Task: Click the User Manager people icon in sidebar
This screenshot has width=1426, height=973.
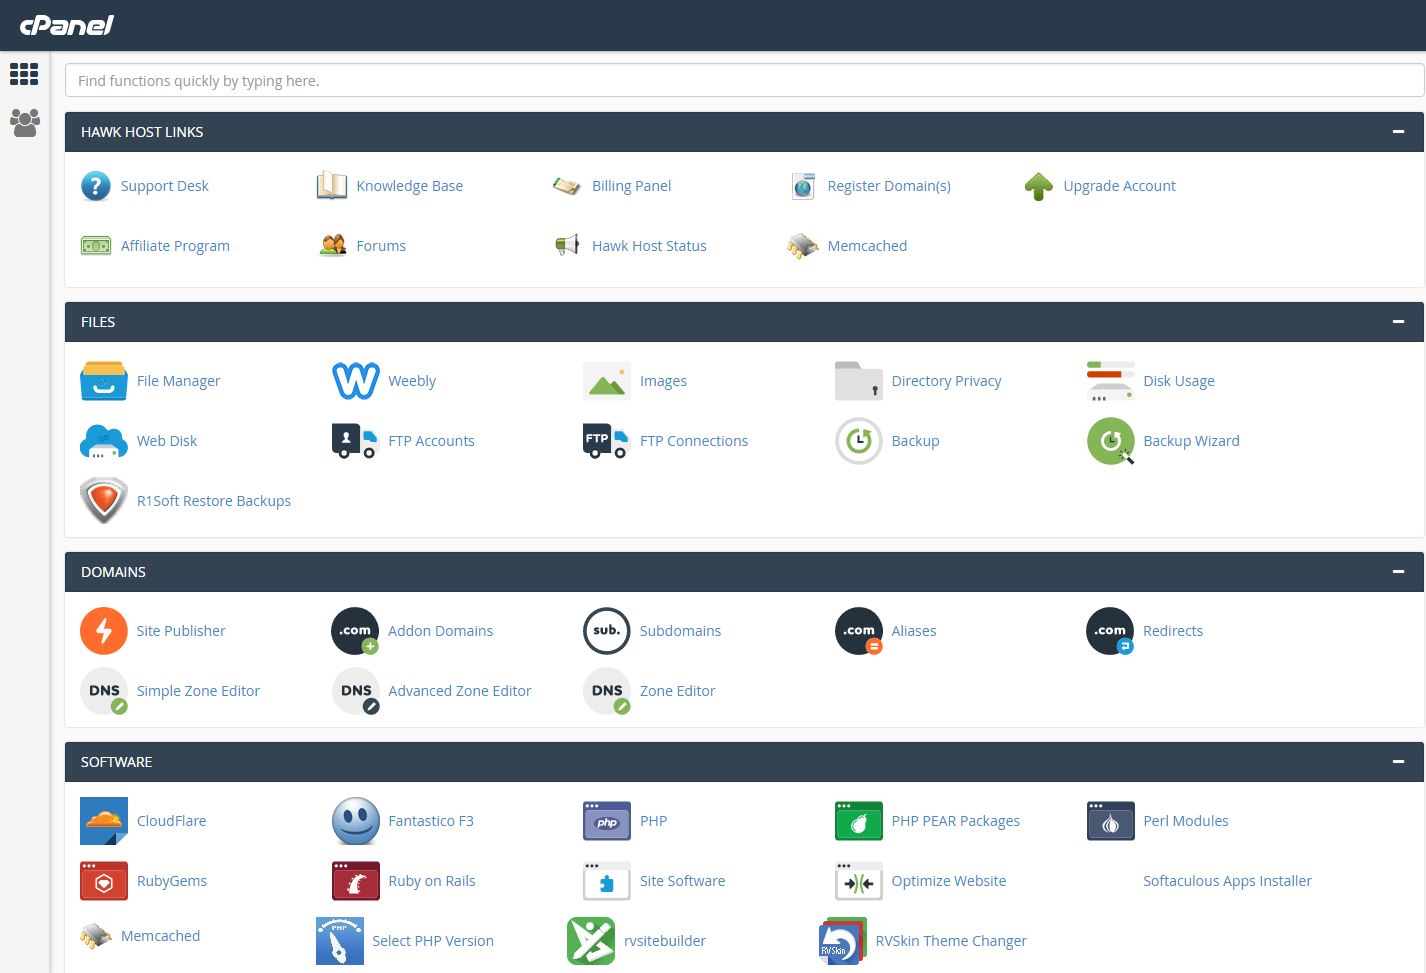Action: coord(24,123)
